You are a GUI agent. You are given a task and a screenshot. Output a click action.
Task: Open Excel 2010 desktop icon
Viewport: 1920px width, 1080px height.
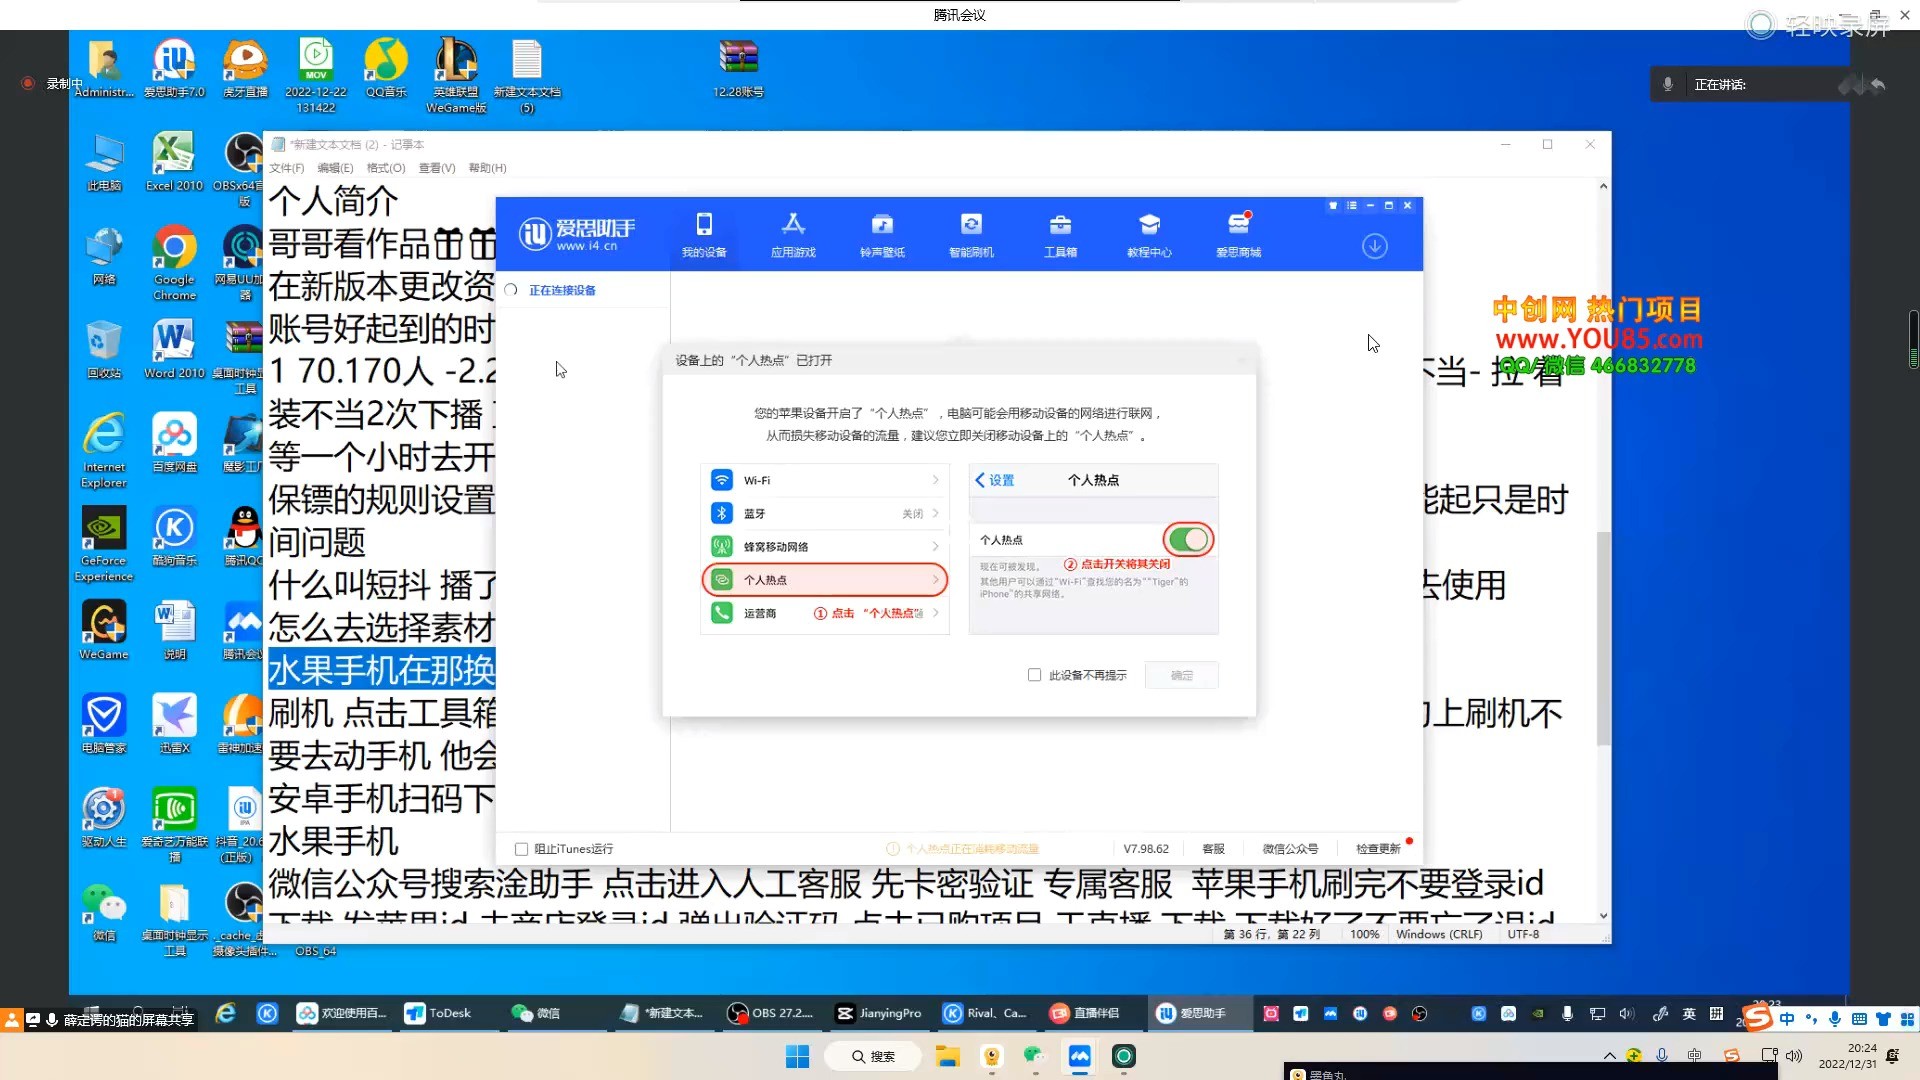[x=174, y=161]
